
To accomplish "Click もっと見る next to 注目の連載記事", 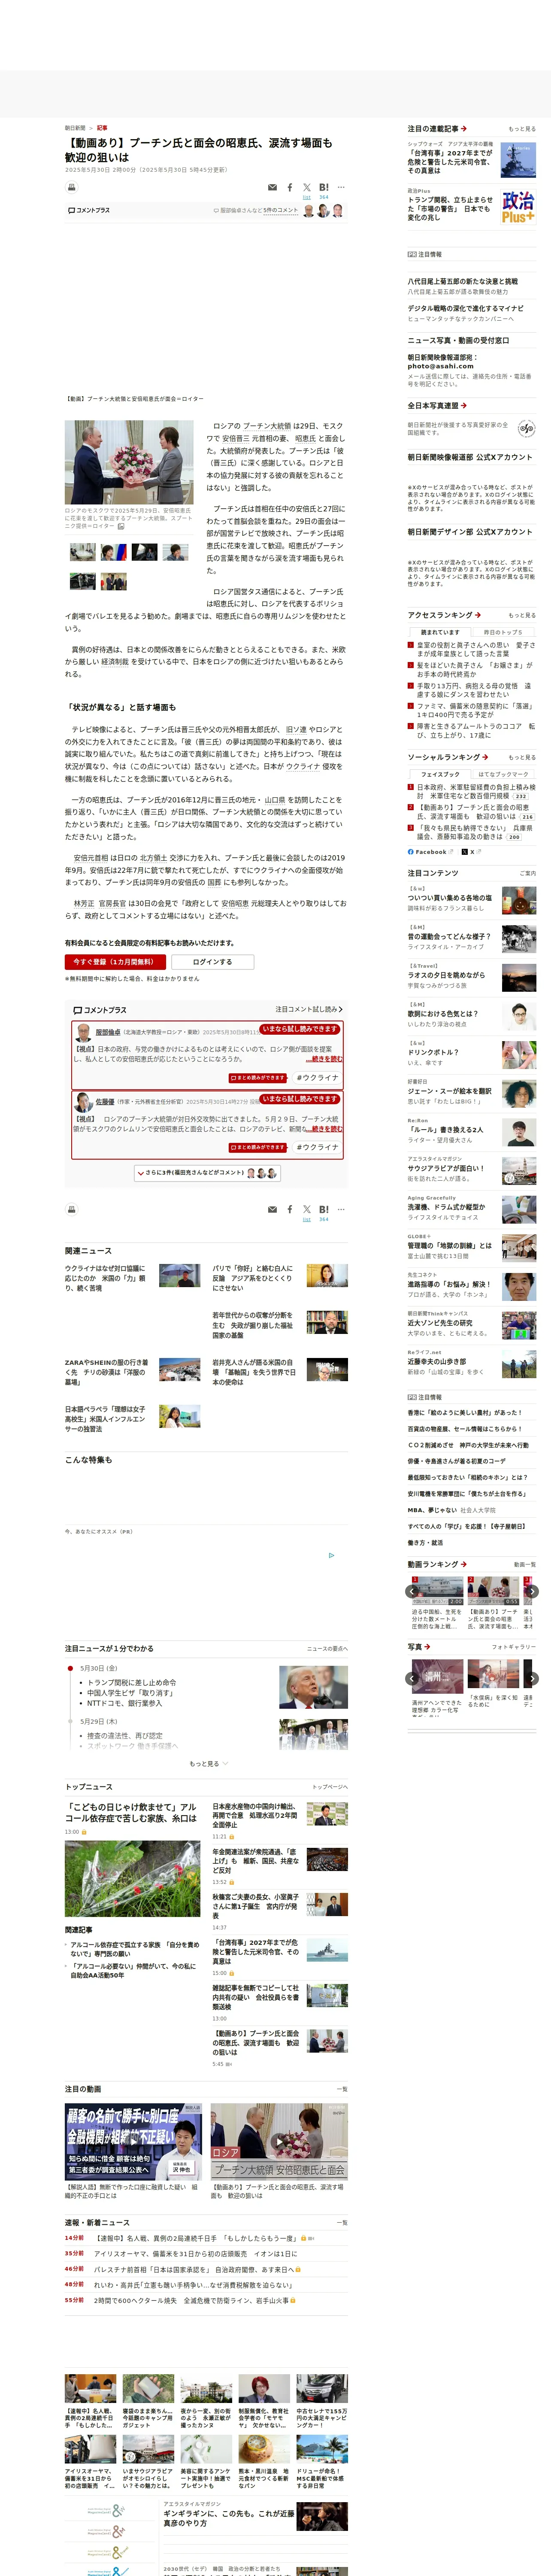I will (521, 129).
